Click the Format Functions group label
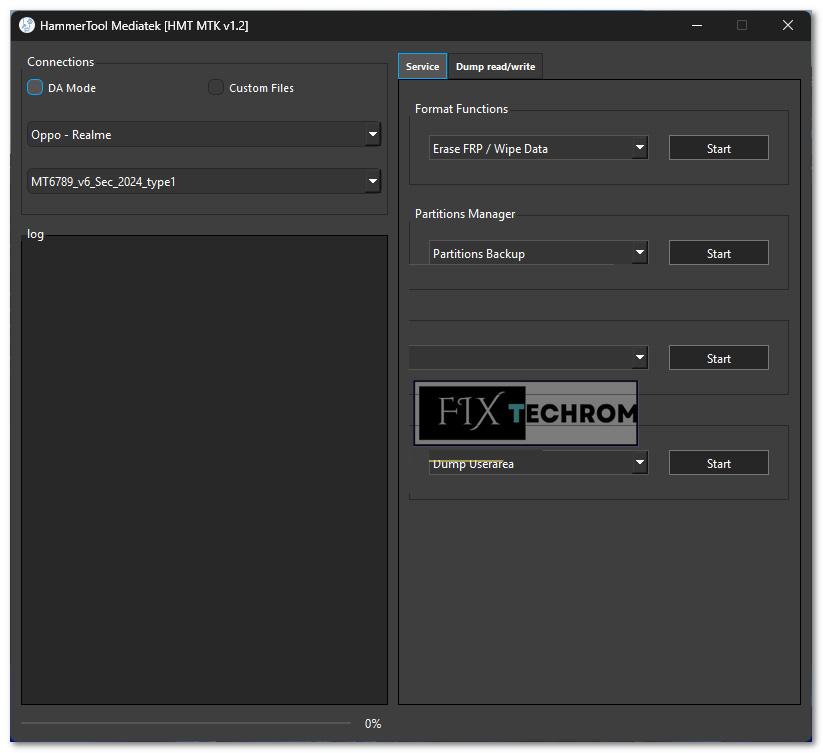This screenshot has width=823, height=753. pos(461,109)
